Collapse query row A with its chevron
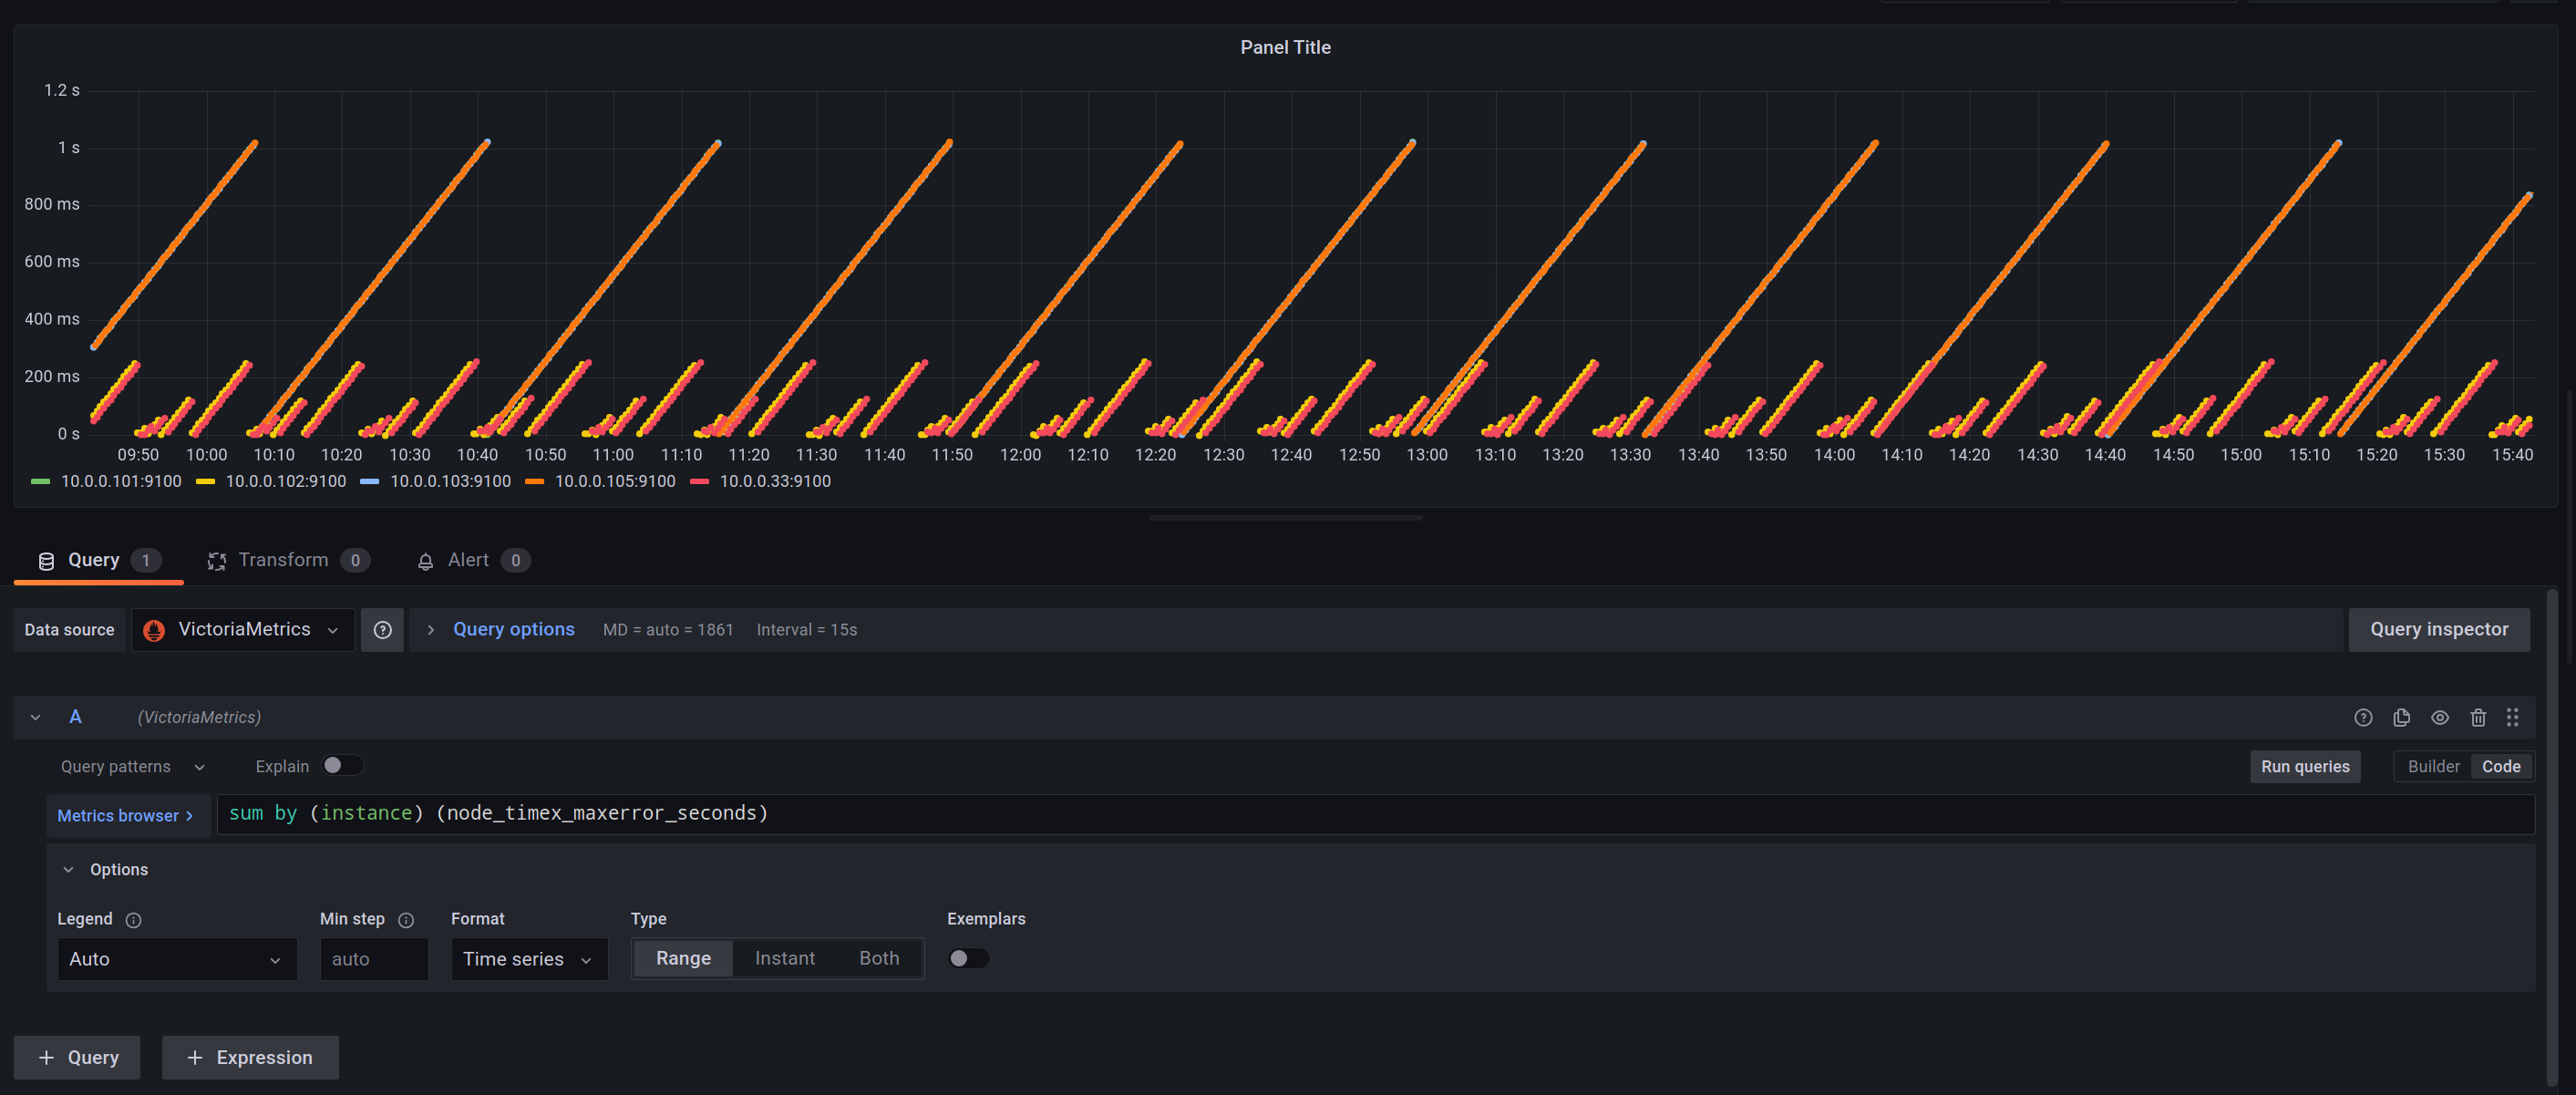Viewport: 2576px width, 1095px height. click(x=35, y=717)
